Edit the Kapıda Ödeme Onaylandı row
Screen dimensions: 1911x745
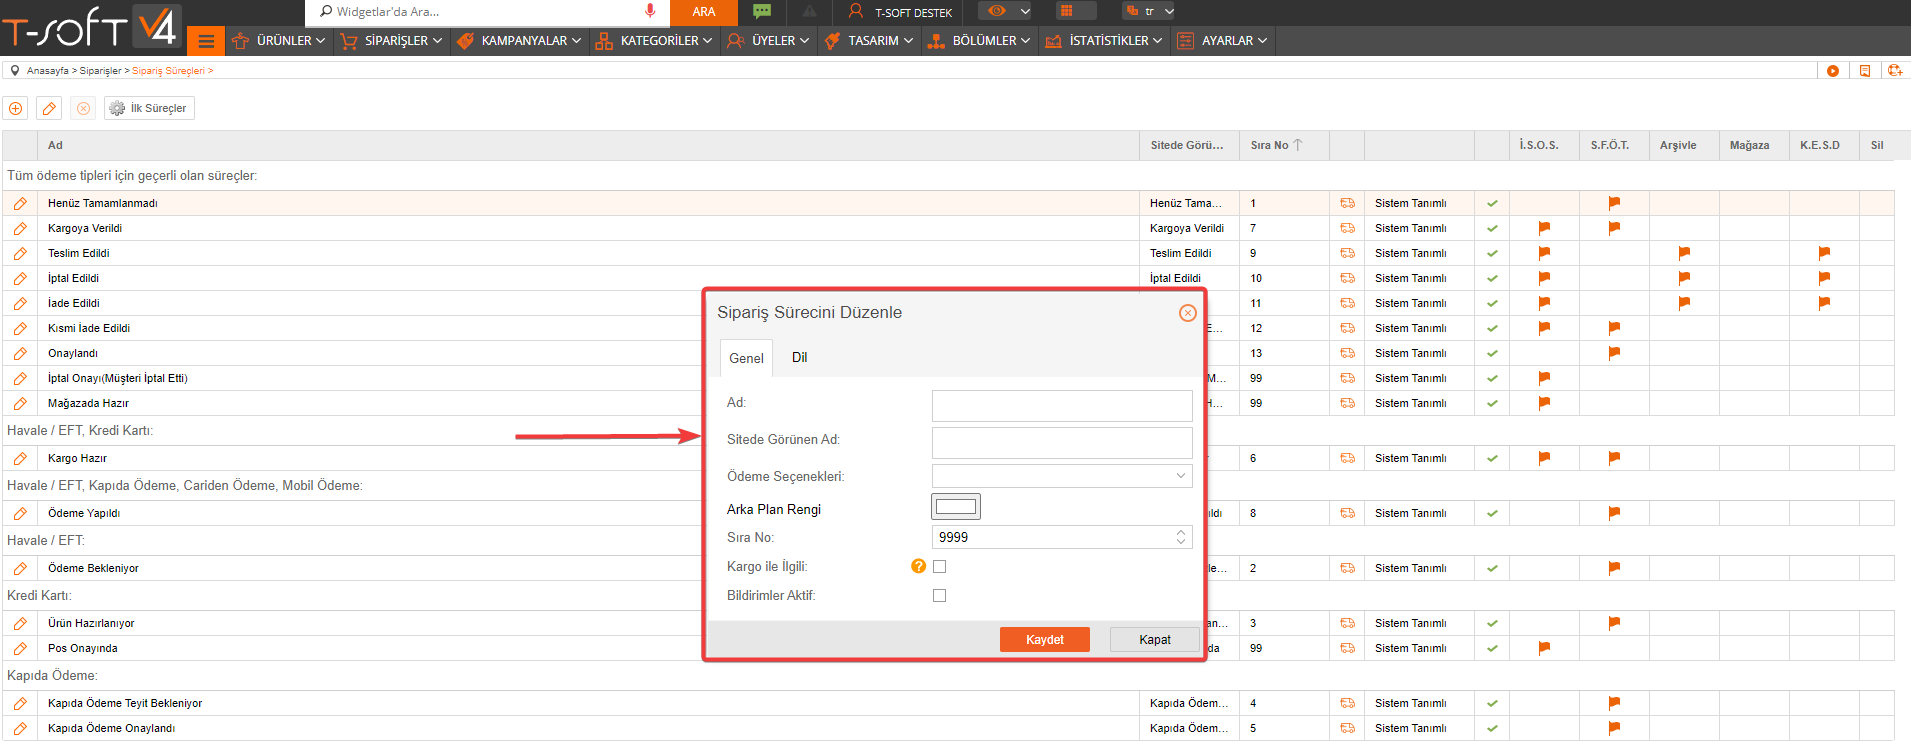[x=20, y=728]
